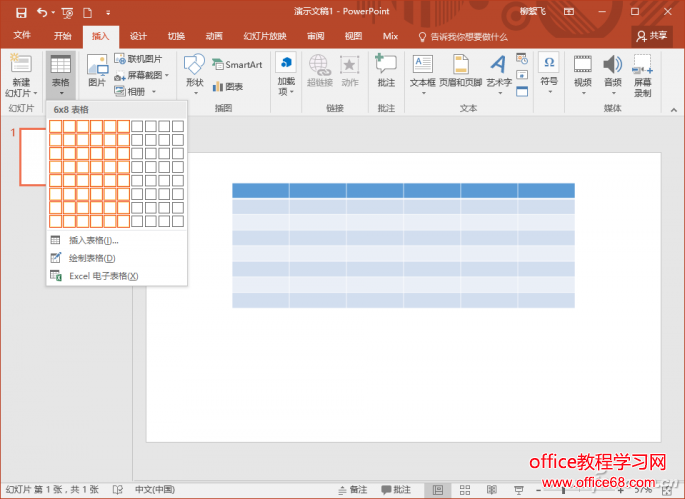Screen dimensions: 685x499
Task: Switch to the 设计 tab
Action: [138, 36]
